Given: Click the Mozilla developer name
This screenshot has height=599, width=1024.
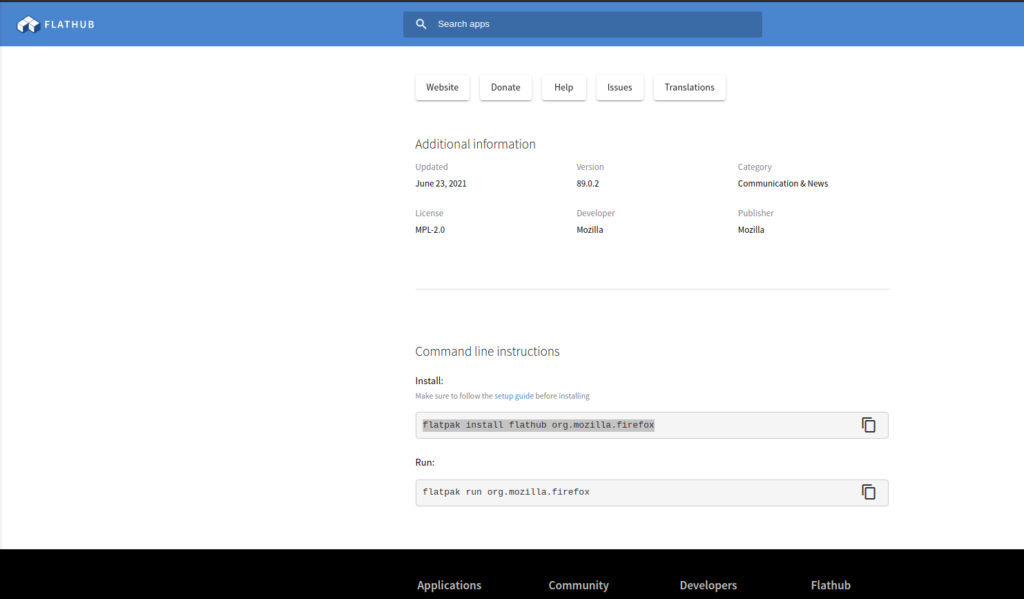Looking at the screenshot, I should pos(589,230).
